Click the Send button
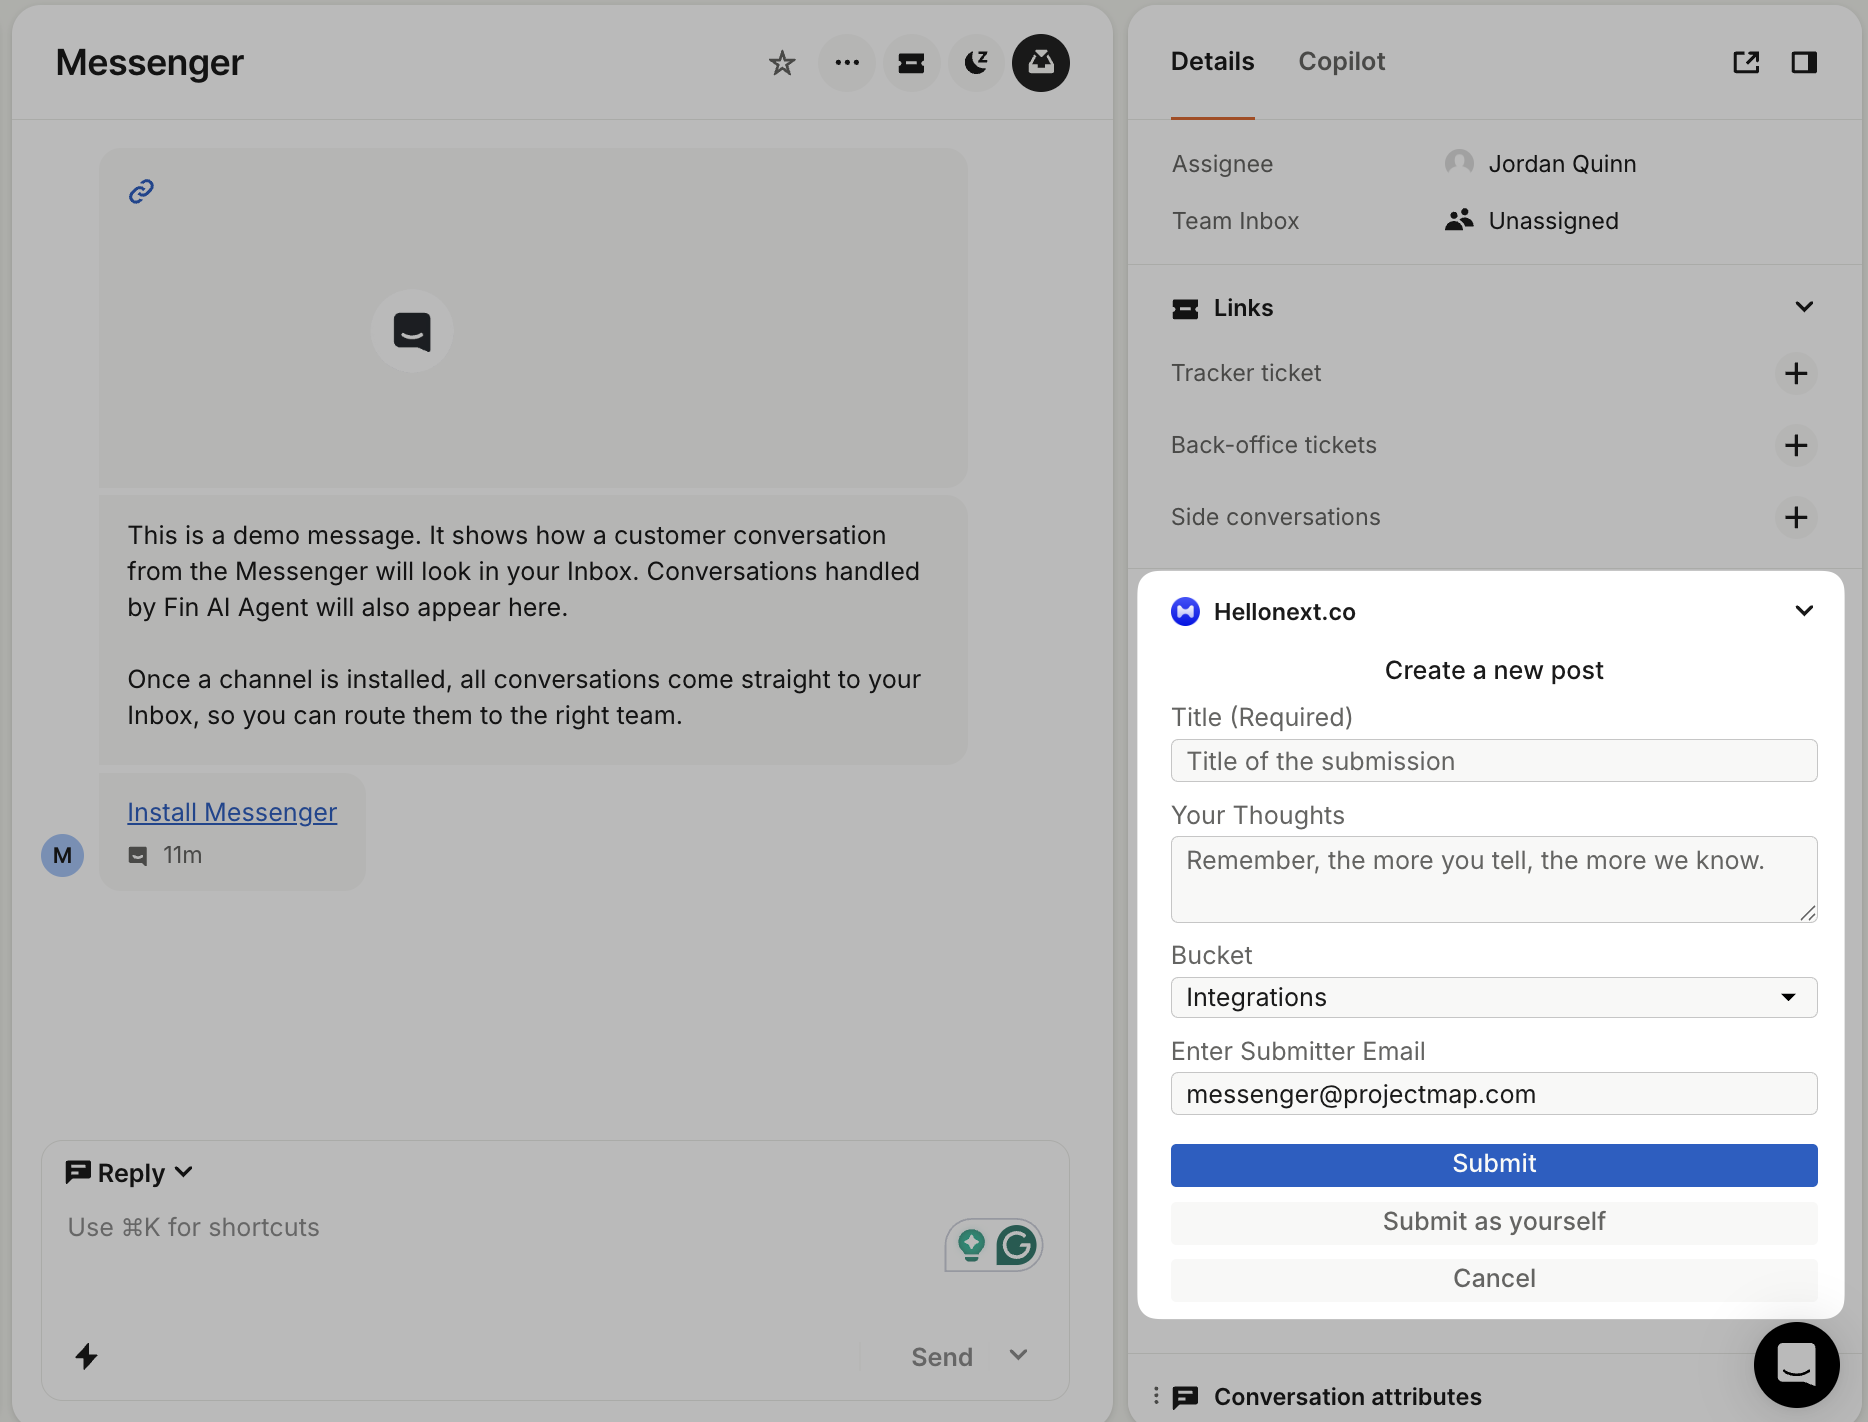This screenshot has height=1422, width=1868. pyautogui.click(x=942, y=1357)
